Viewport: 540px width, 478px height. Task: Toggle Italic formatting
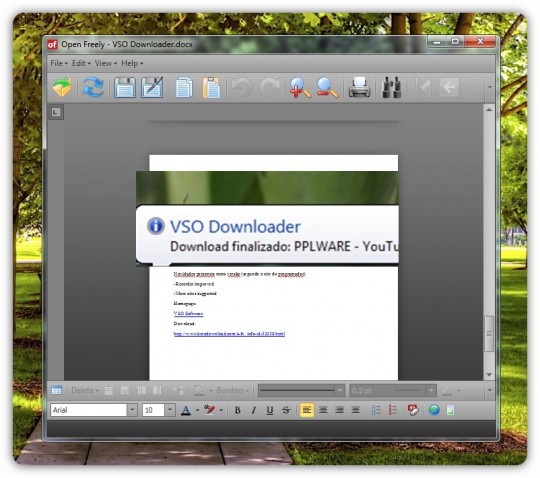coord(254,410)
